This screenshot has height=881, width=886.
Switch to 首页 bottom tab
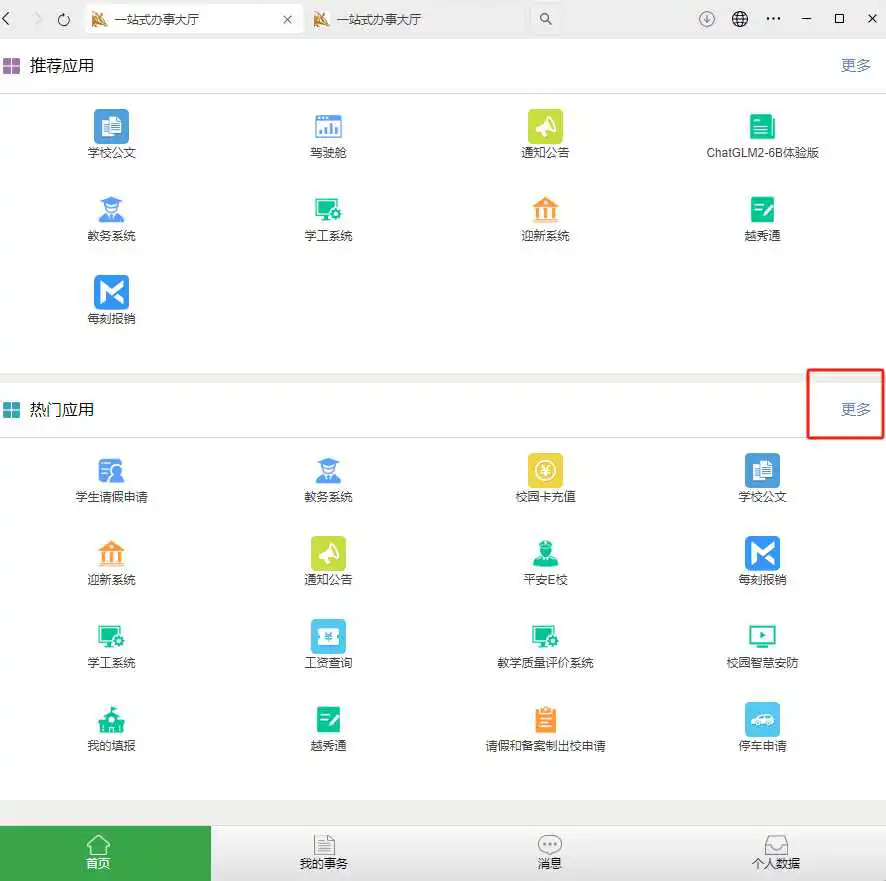pos(105,853)
